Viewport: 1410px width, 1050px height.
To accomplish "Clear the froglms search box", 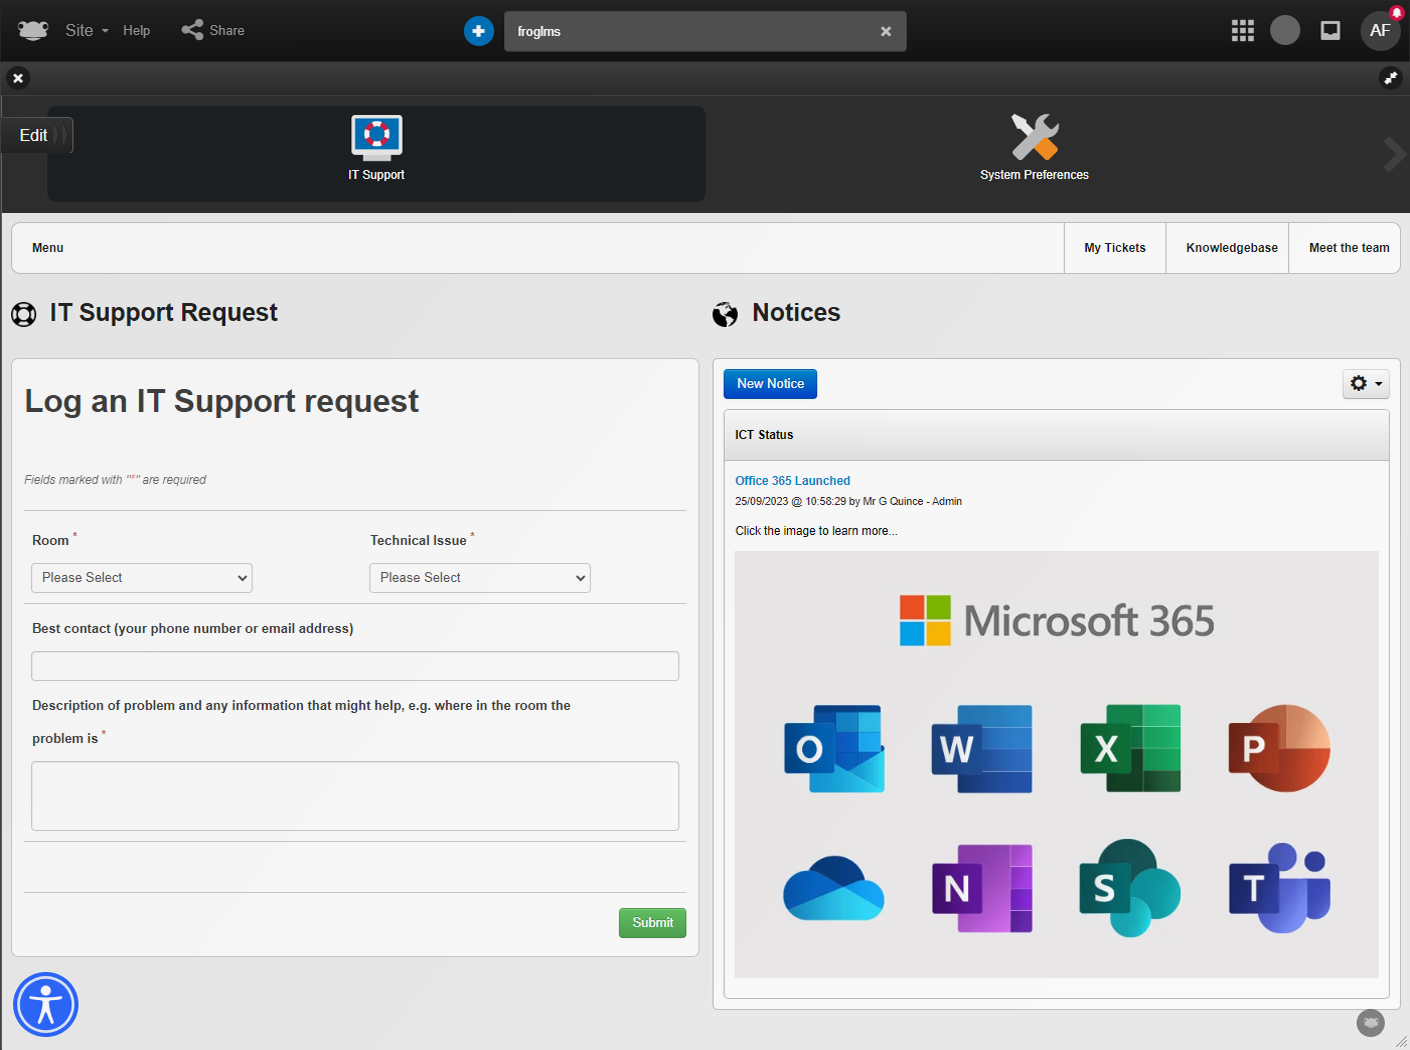I will 886,31.
